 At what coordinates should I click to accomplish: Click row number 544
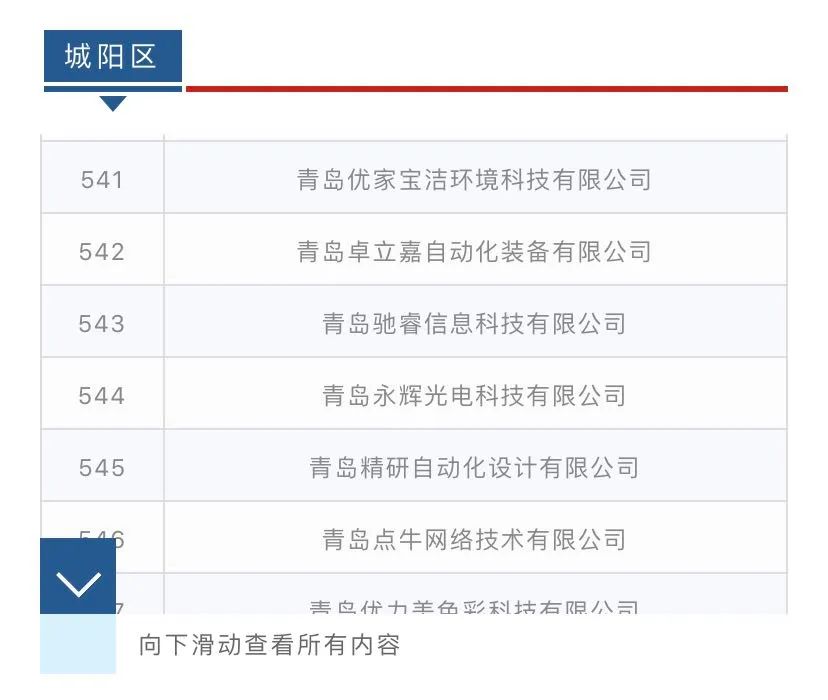[x=102, y=396]
